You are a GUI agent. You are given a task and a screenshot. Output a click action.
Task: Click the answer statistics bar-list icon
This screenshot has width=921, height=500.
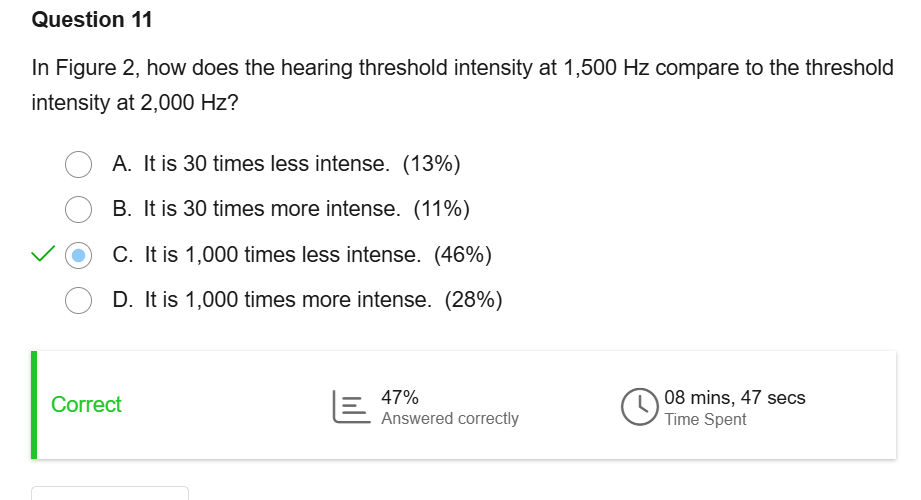(x=348, y=407)
